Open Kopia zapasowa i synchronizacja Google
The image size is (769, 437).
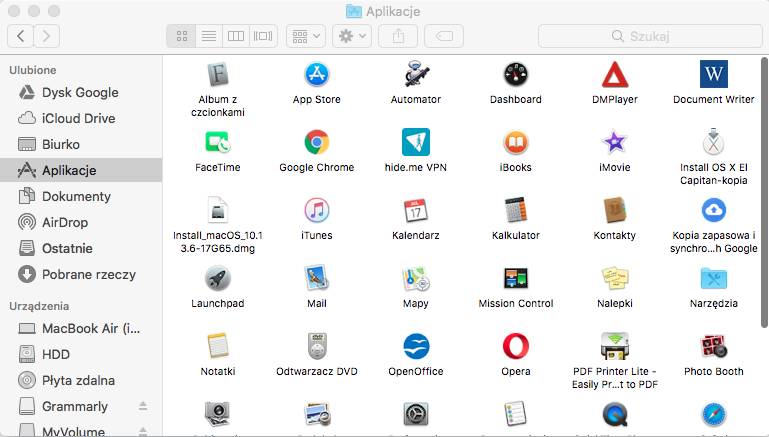pyautogui.click(x=714, y=210)
